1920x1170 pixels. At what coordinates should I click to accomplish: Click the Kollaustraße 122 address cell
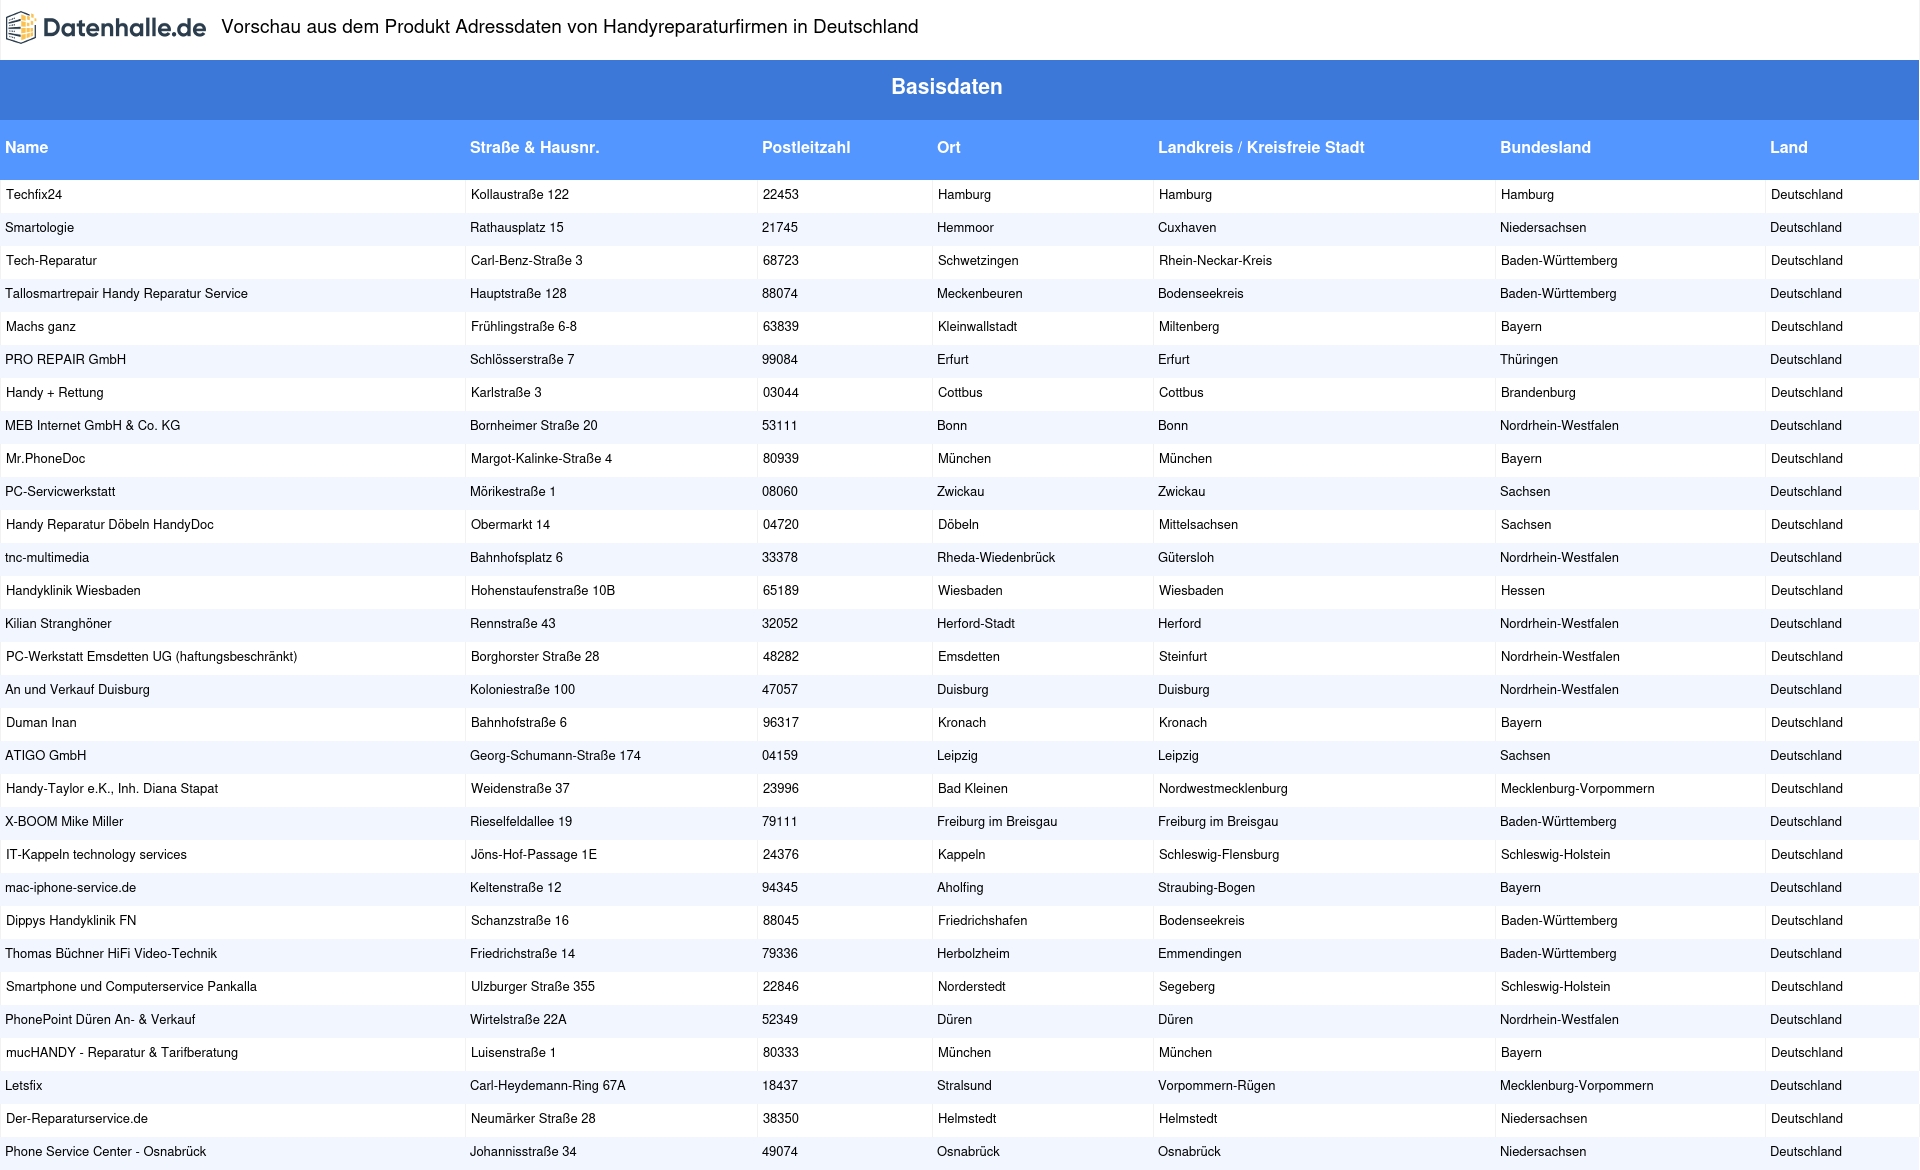coord(520,195)
